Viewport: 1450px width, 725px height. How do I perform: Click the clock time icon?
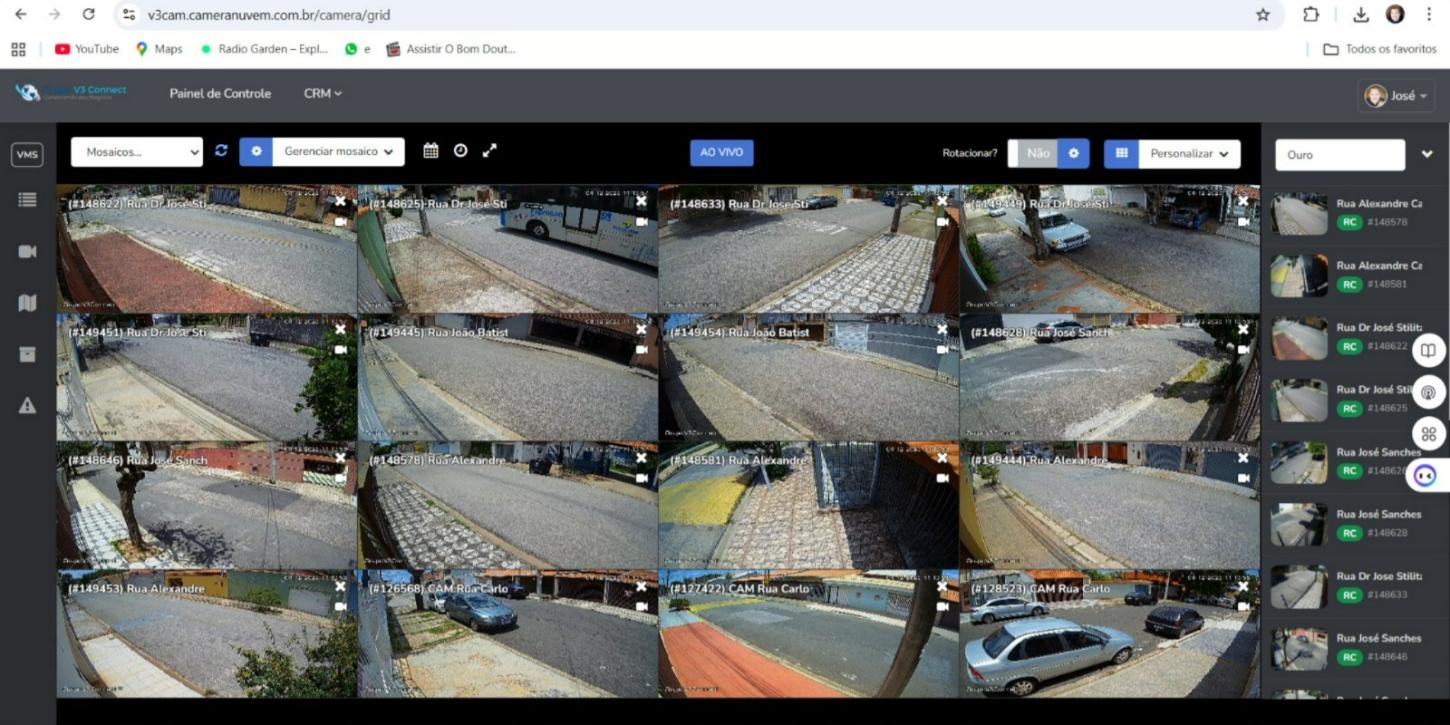coord(460,151)
